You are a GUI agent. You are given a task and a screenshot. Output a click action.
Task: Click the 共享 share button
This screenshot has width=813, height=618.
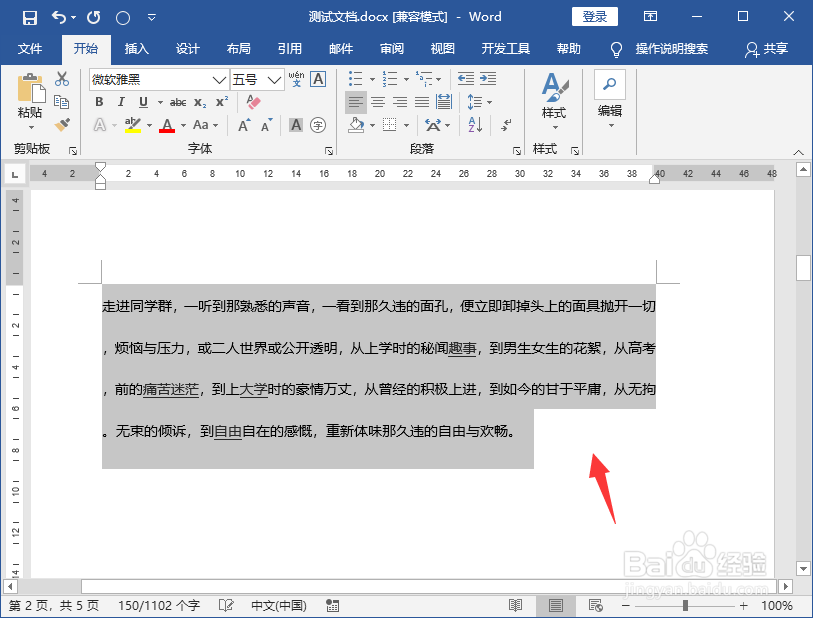(774, 47)
